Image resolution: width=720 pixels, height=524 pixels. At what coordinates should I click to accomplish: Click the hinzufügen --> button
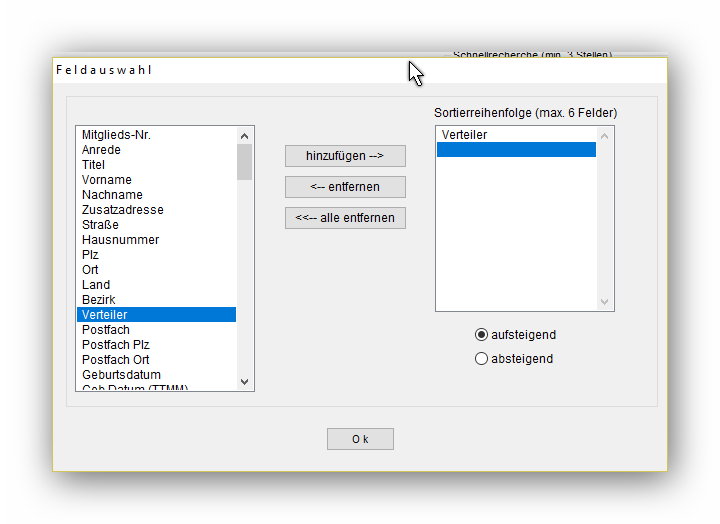(x=345, y=156)
